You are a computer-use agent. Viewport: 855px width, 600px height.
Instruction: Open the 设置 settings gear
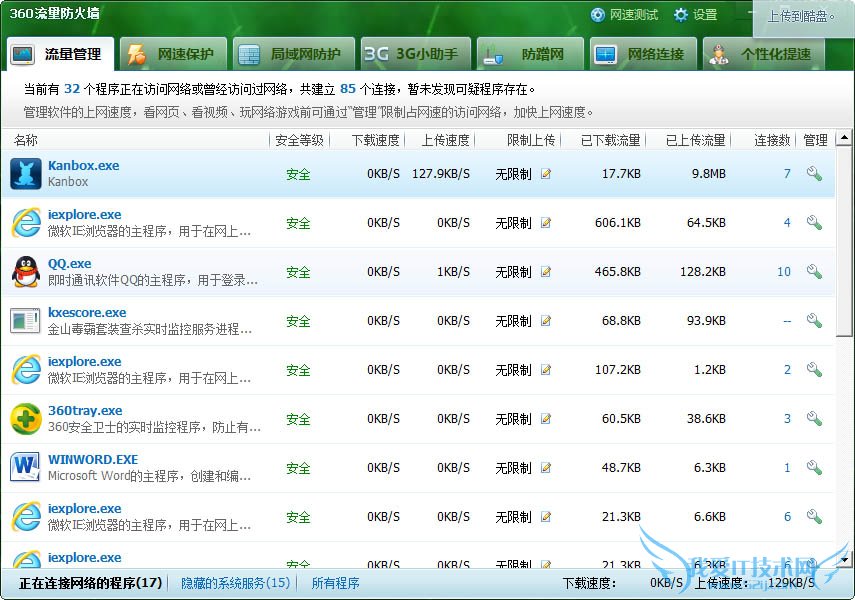[696, 15]
